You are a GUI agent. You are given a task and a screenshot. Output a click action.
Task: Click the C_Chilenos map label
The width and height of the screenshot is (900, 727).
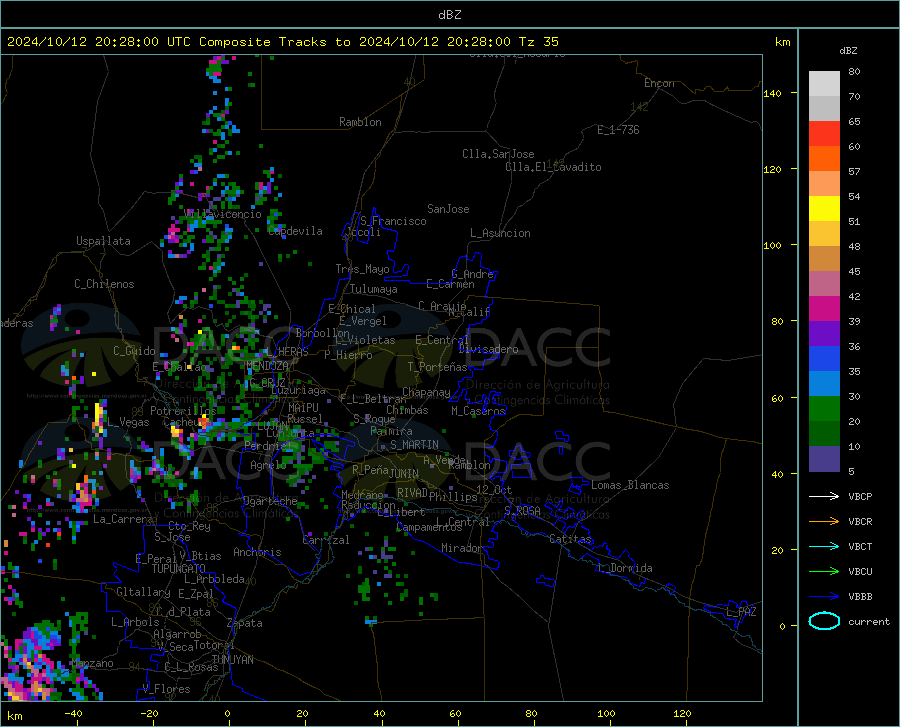pyautogui.click(x=104, y=284)
